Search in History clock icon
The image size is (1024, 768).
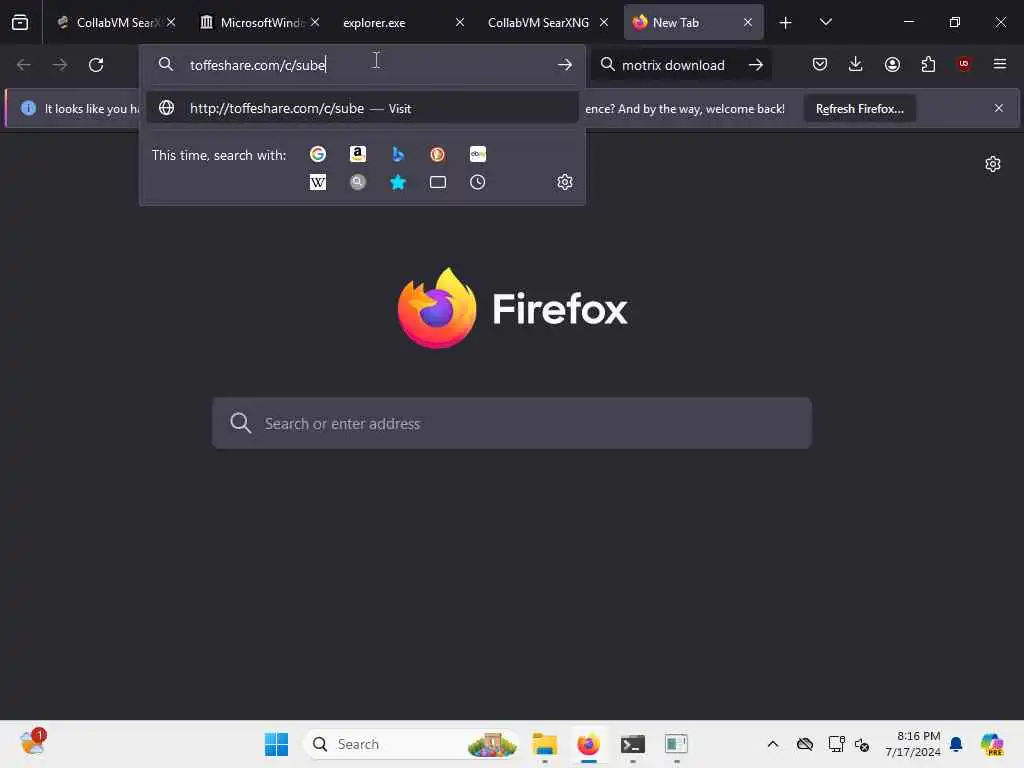click(477, 182)
